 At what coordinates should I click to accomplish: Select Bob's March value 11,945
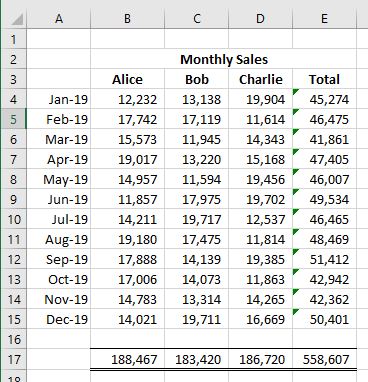197,139
